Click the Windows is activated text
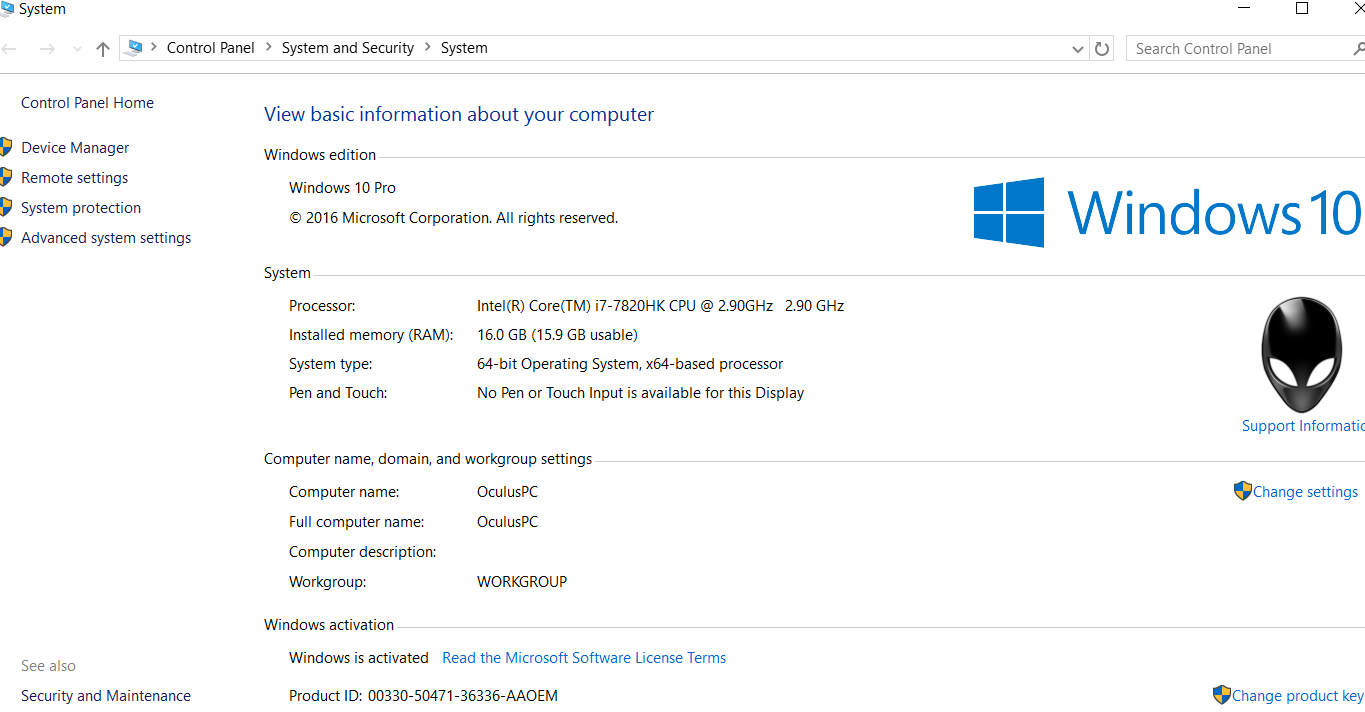Image resolution: width=1365 pixels, height=712 pixels. pyautogui.click(x=358, y=658)
